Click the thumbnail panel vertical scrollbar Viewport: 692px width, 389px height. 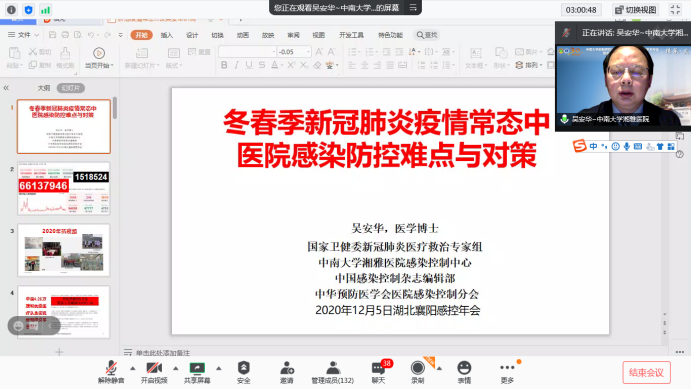115,108
